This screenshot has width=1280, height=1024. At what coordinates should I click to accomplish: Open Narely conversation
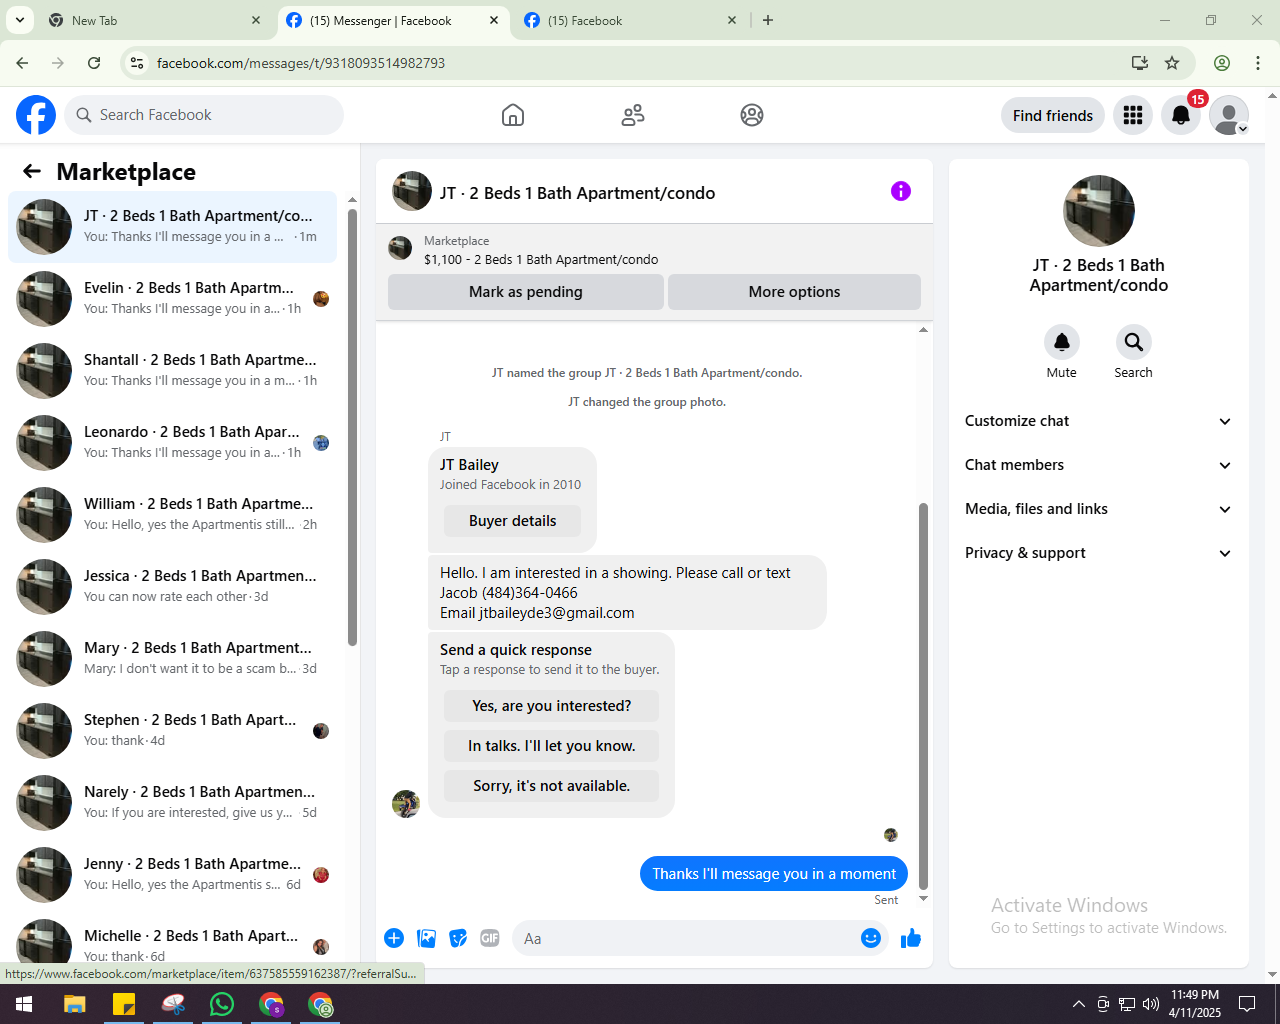click(173, 802)
